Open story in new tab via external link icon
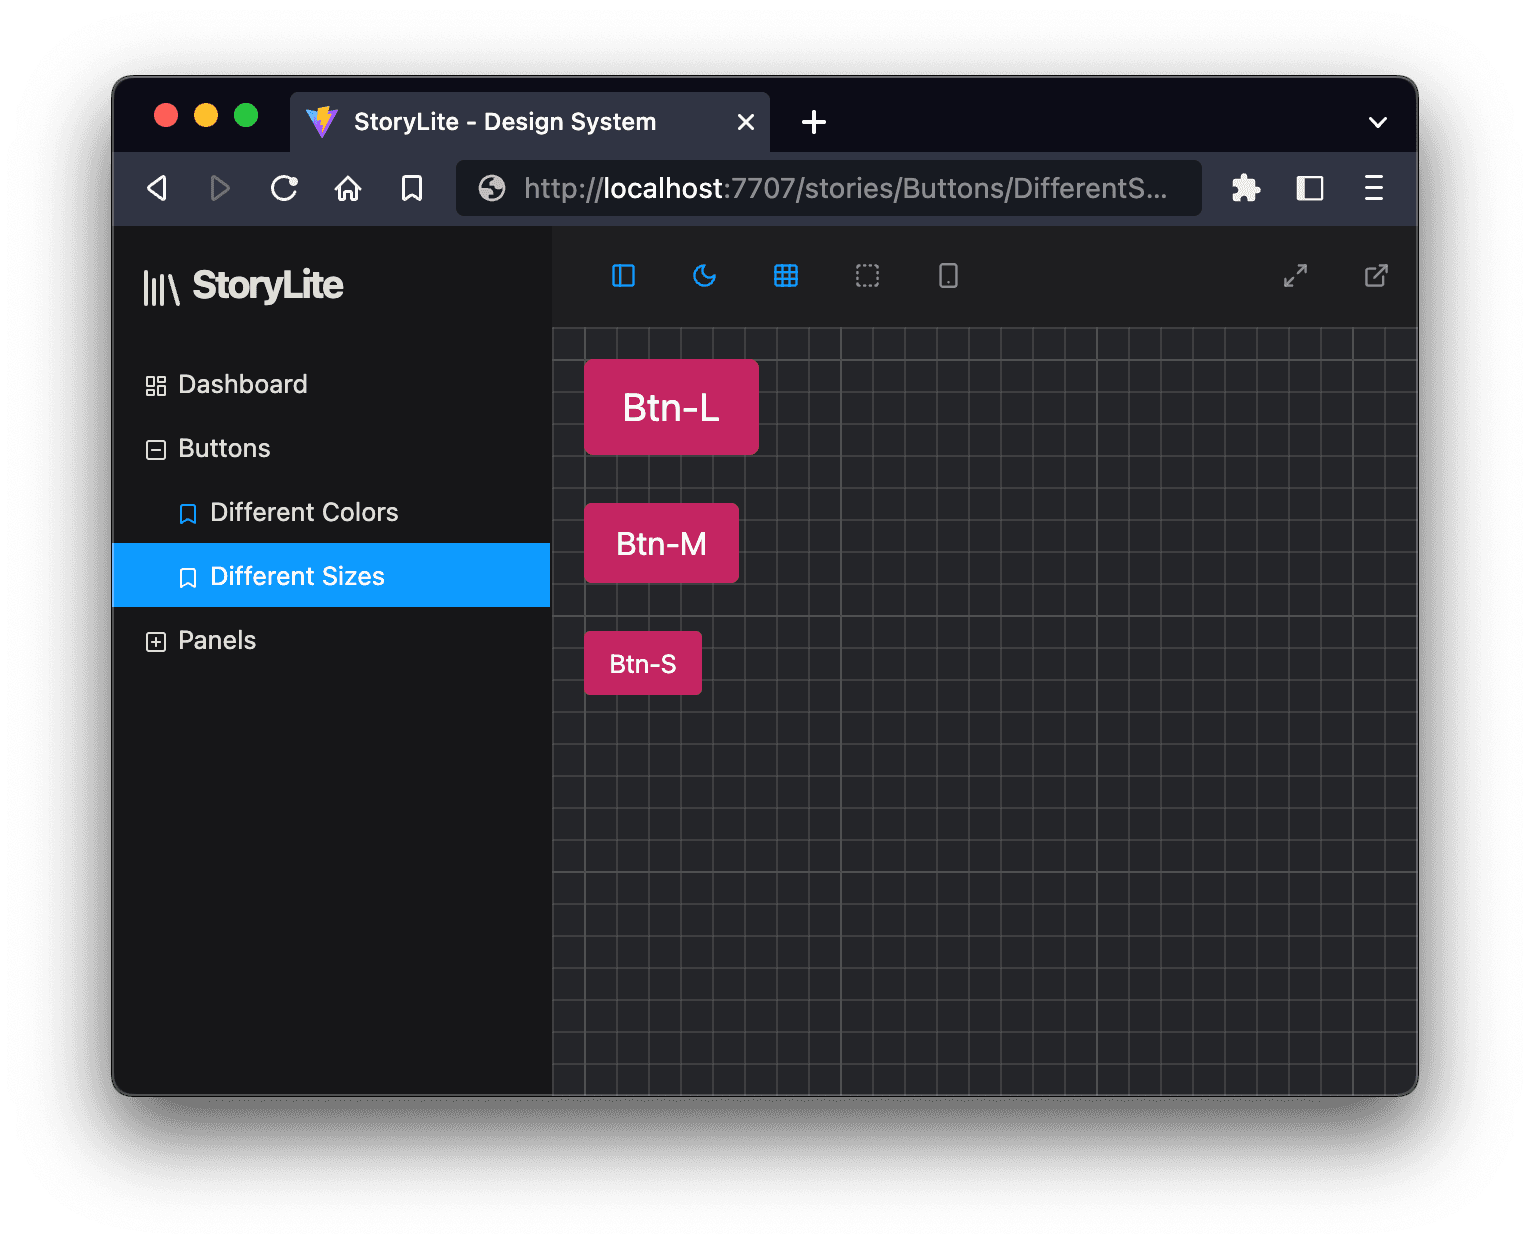Screen dimensions: 1530x1244 point(1375,276)
